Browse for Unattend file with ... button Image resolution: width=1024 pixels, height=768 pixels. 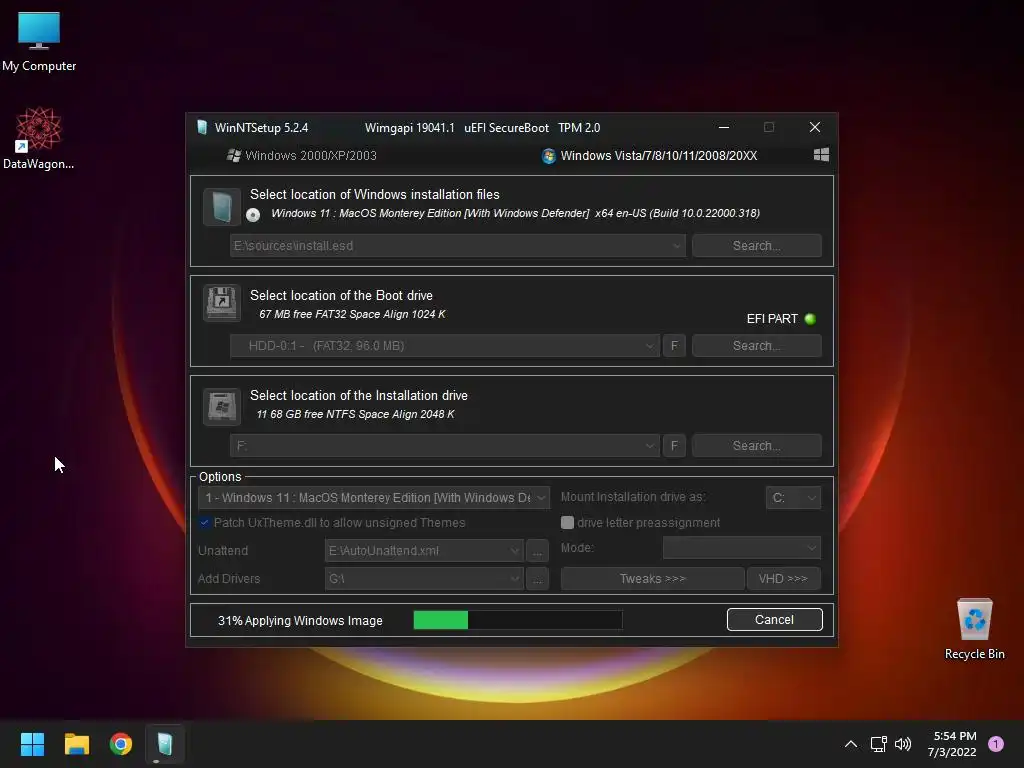point(537,551)
